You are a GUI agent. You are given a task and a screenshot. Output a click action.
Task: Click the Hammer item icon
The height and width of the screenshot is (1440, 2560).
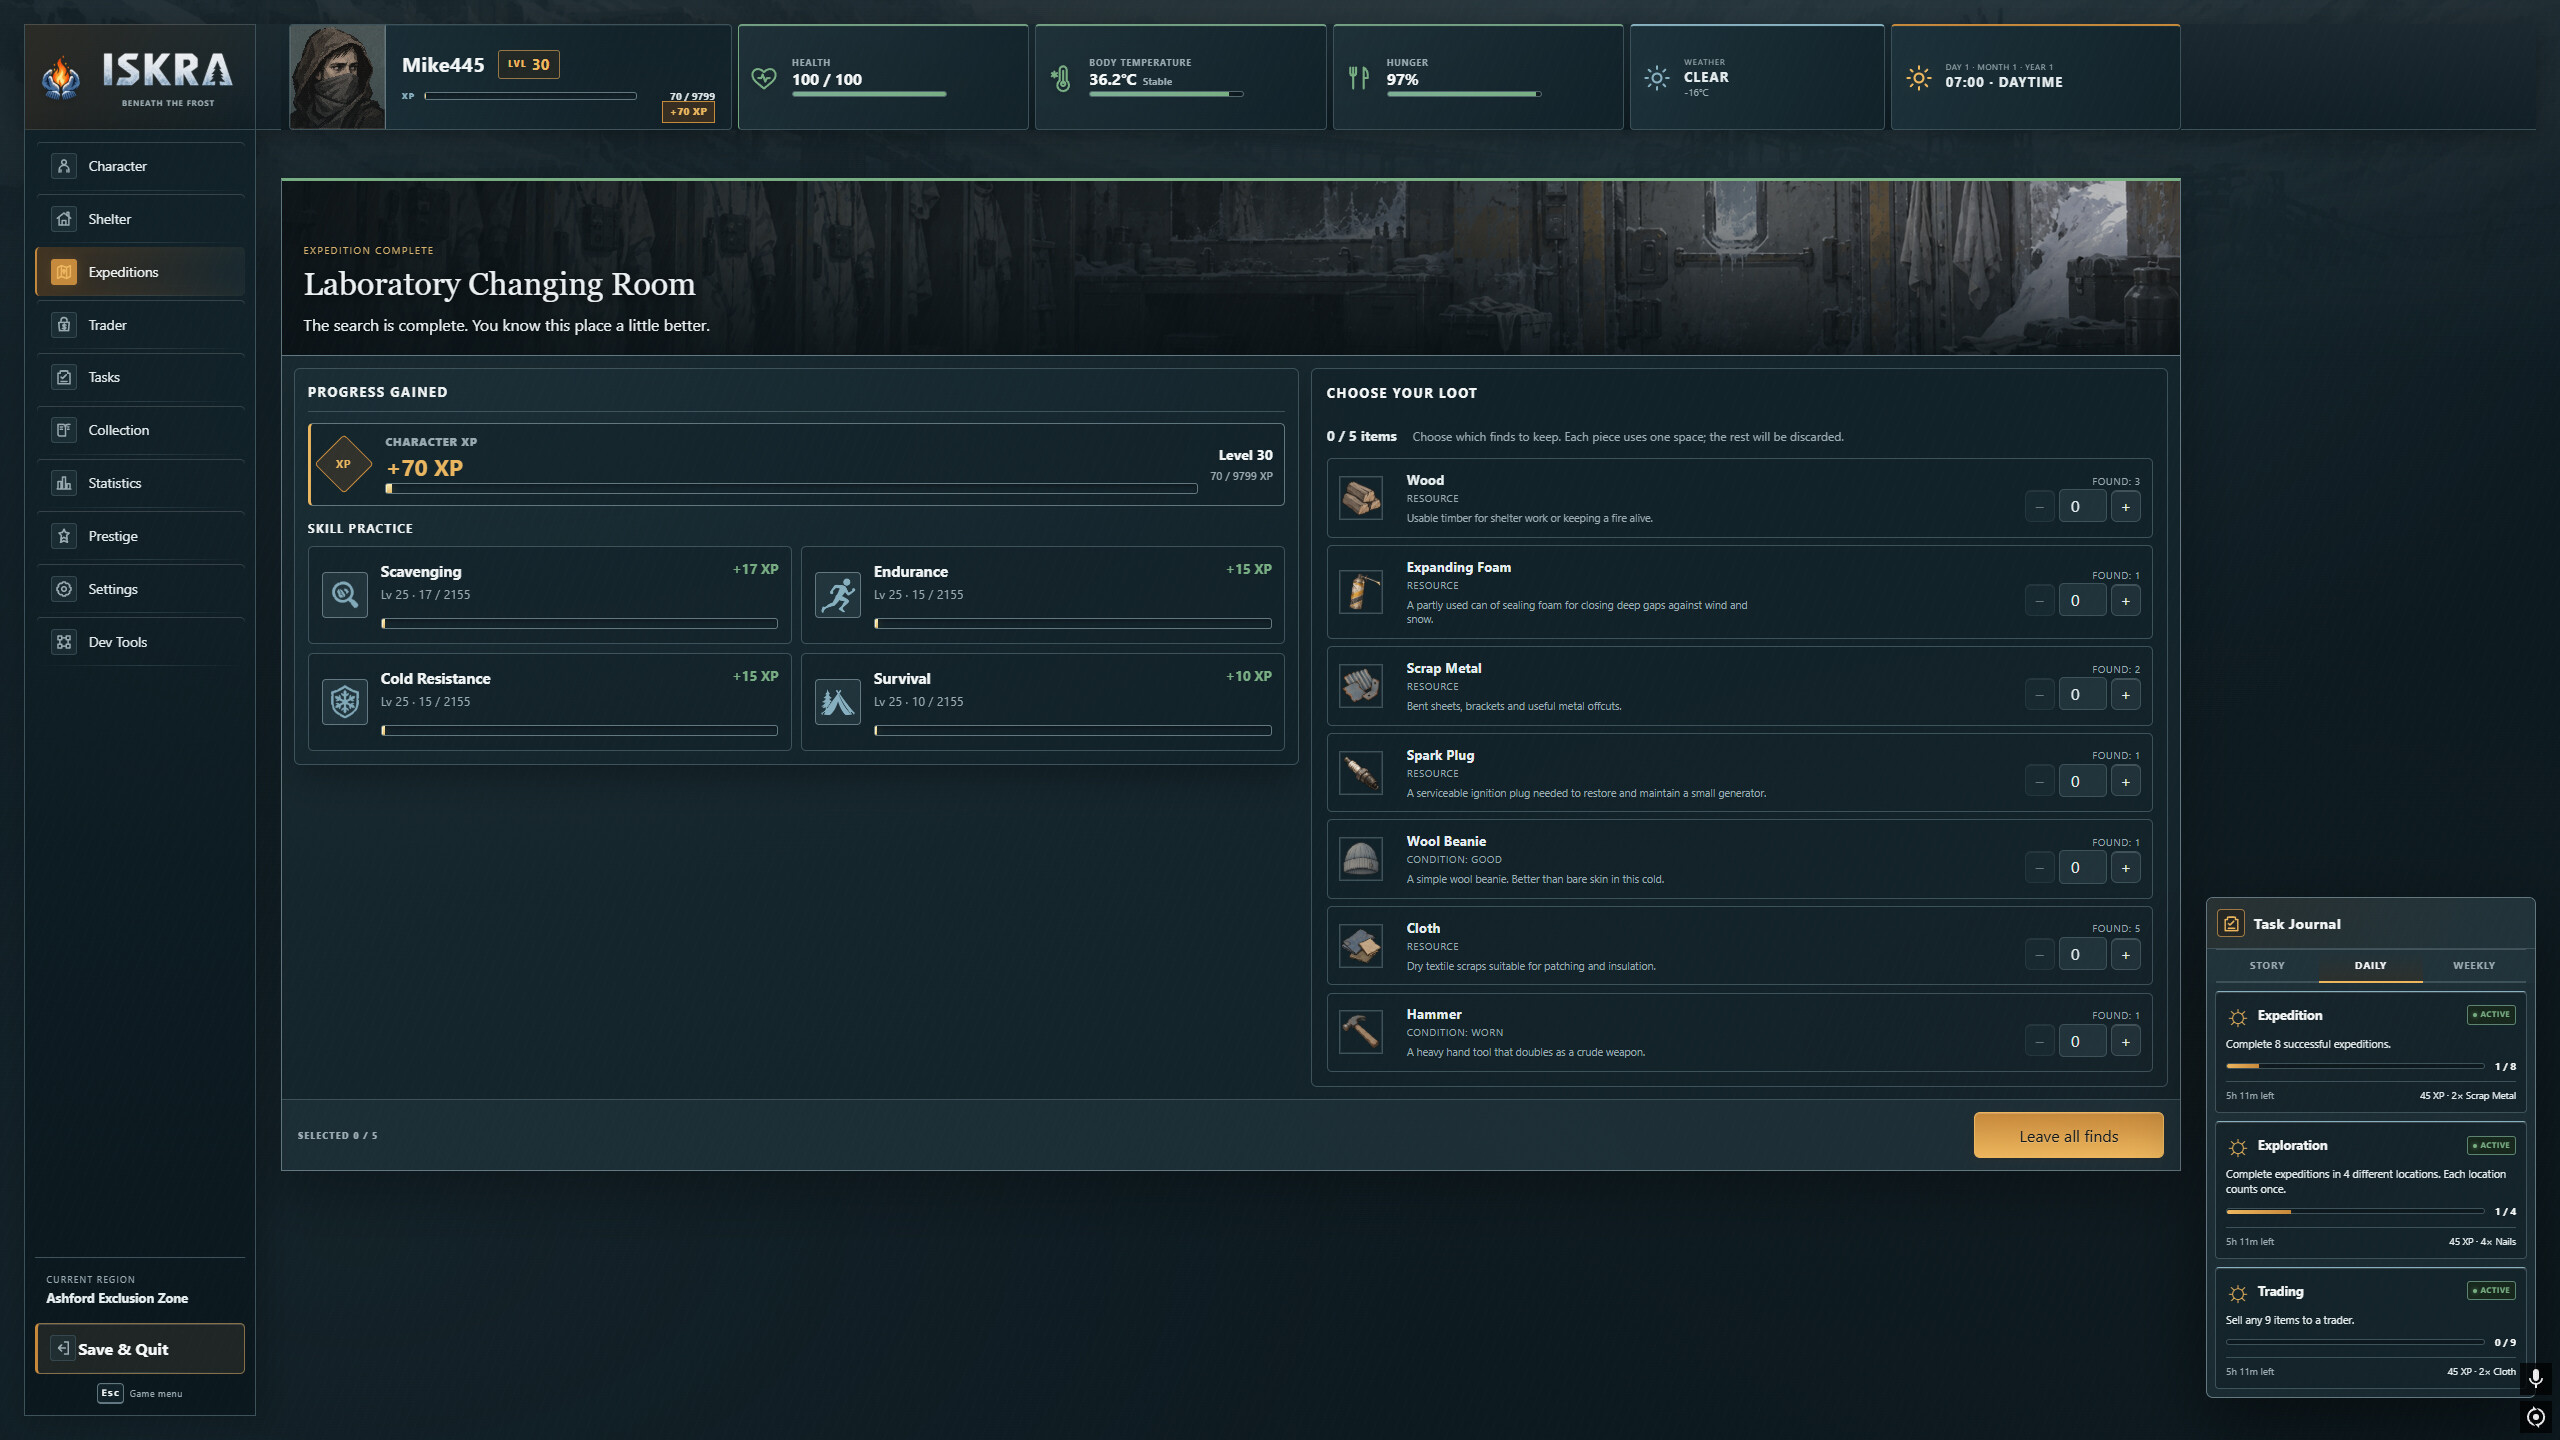point(1361,1032)
